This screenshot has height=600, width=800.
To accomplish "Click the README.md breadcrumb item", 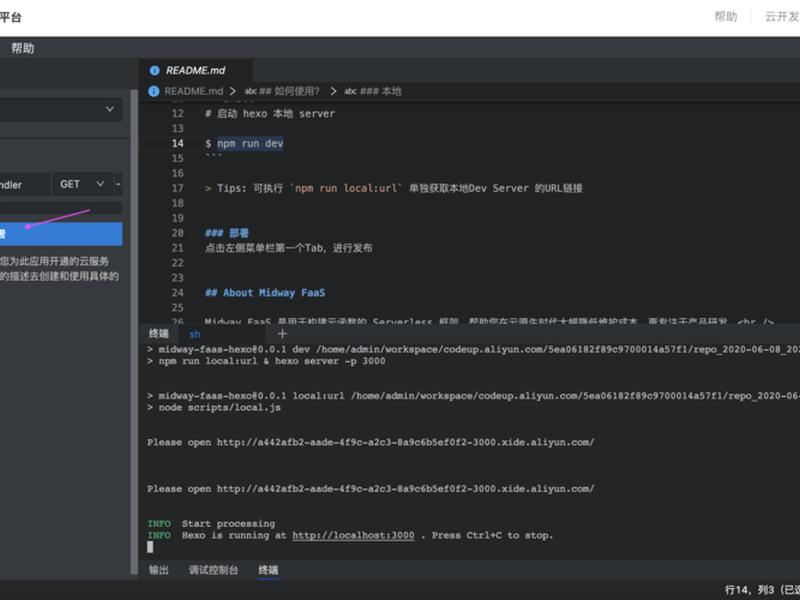I will click(x=193, y=91).
